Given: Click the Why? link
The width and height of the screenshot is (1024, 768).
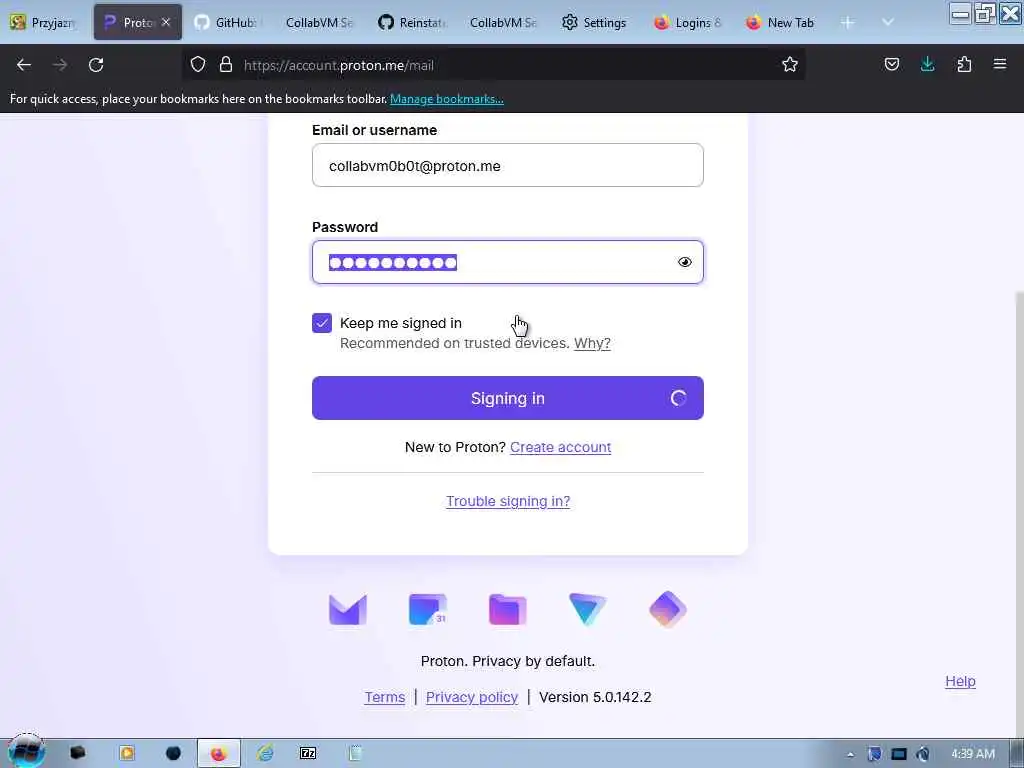Looking at the screenshot, I should 592,343.
